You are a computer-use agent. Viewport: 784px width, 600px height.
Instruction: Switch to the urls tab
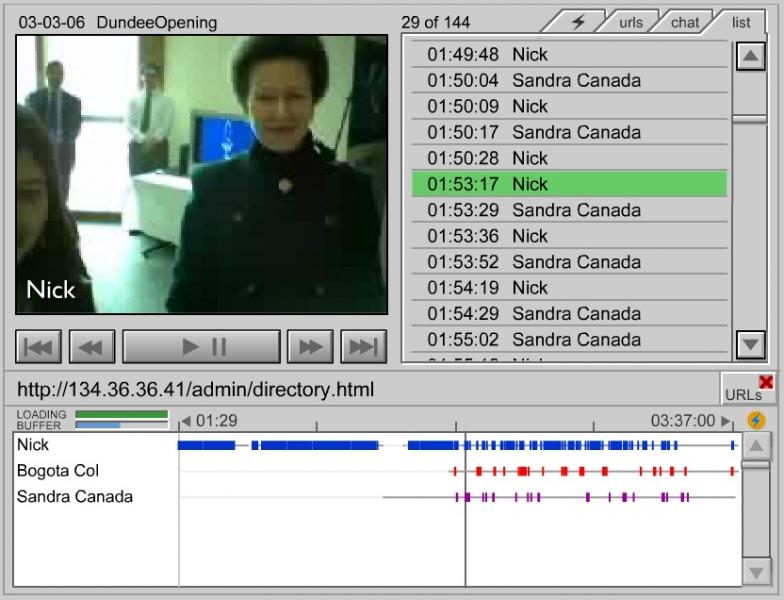point(631,22)
